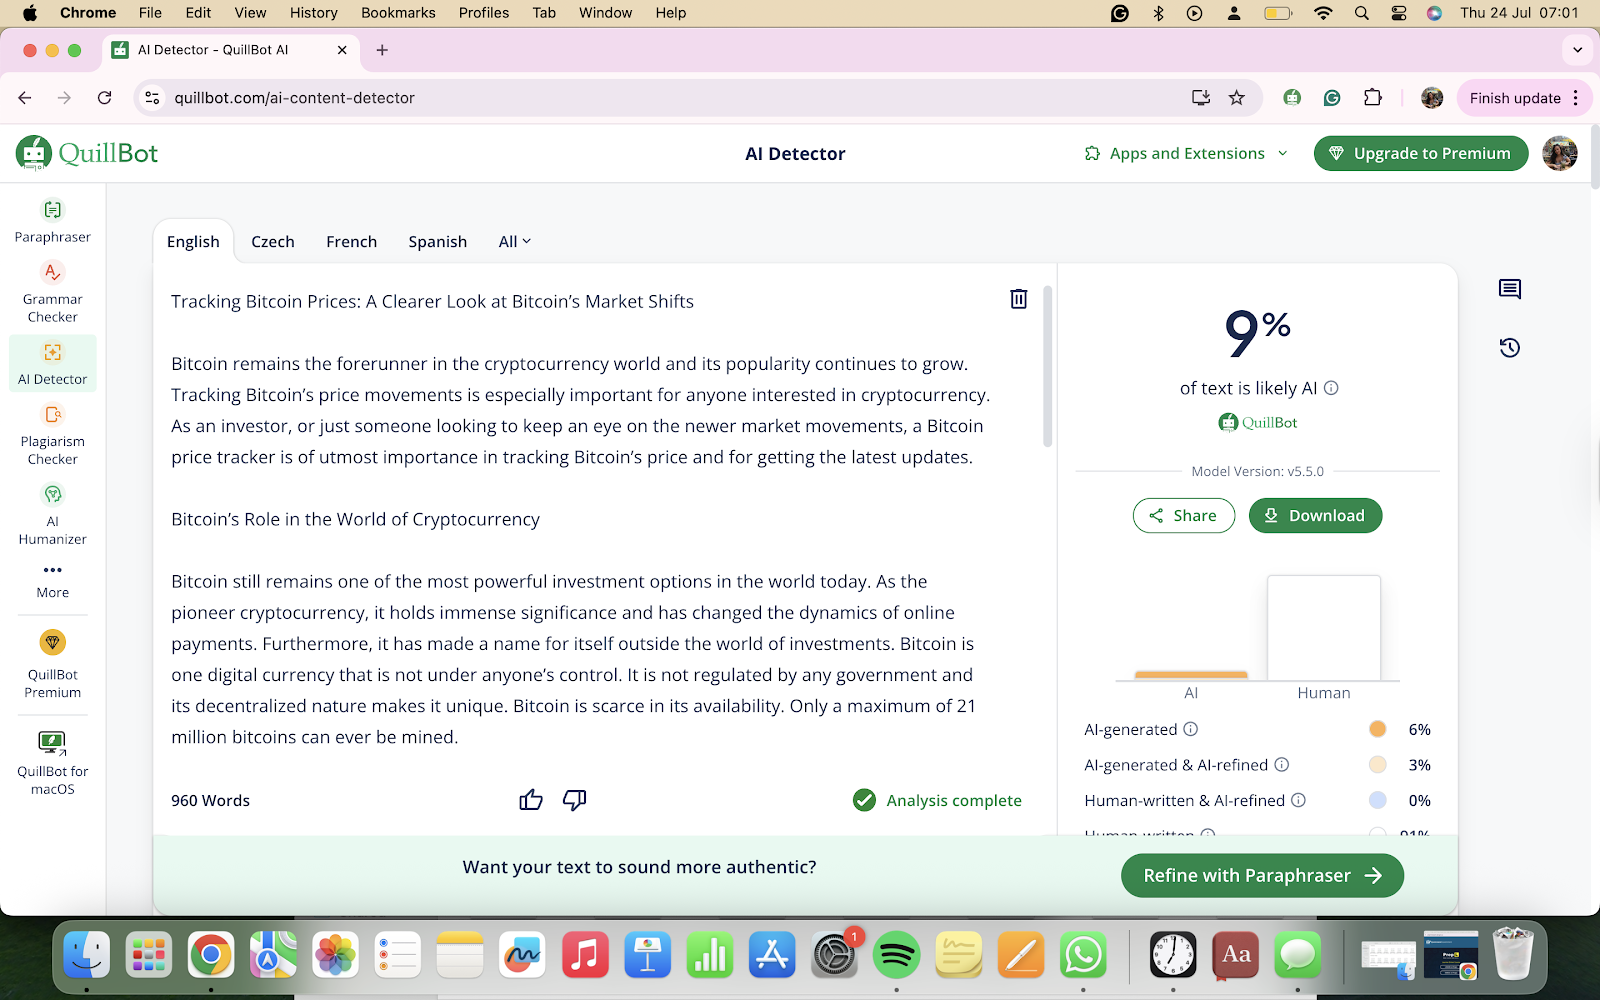Close the AI Detector browser tab

[342, 49]
